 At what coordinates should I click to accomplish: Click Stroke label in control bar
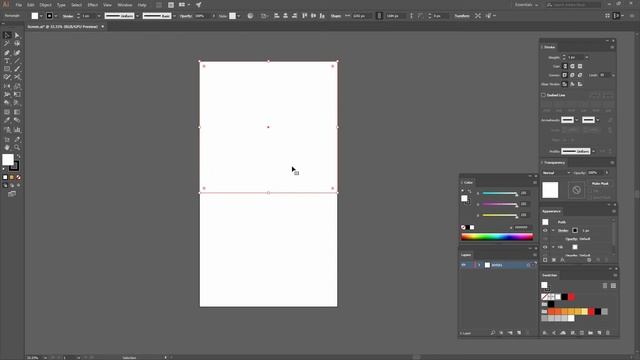(68, 16)
